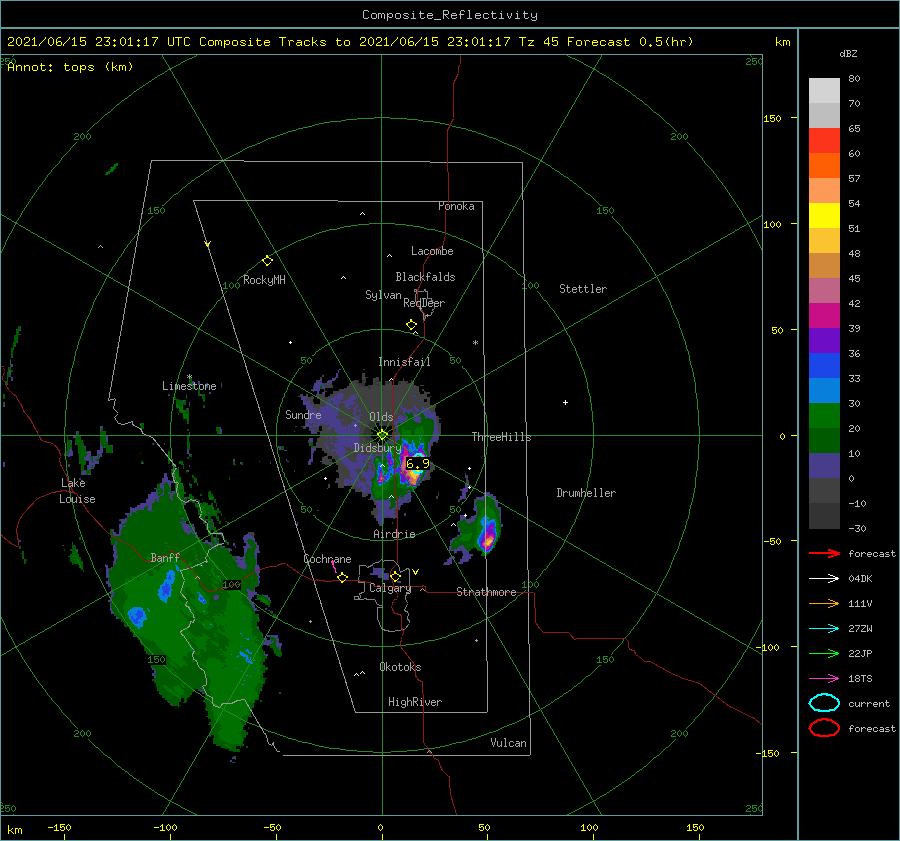Click the Lake Louise label
This screenshot has height=841, width=900.
[77, 491]
